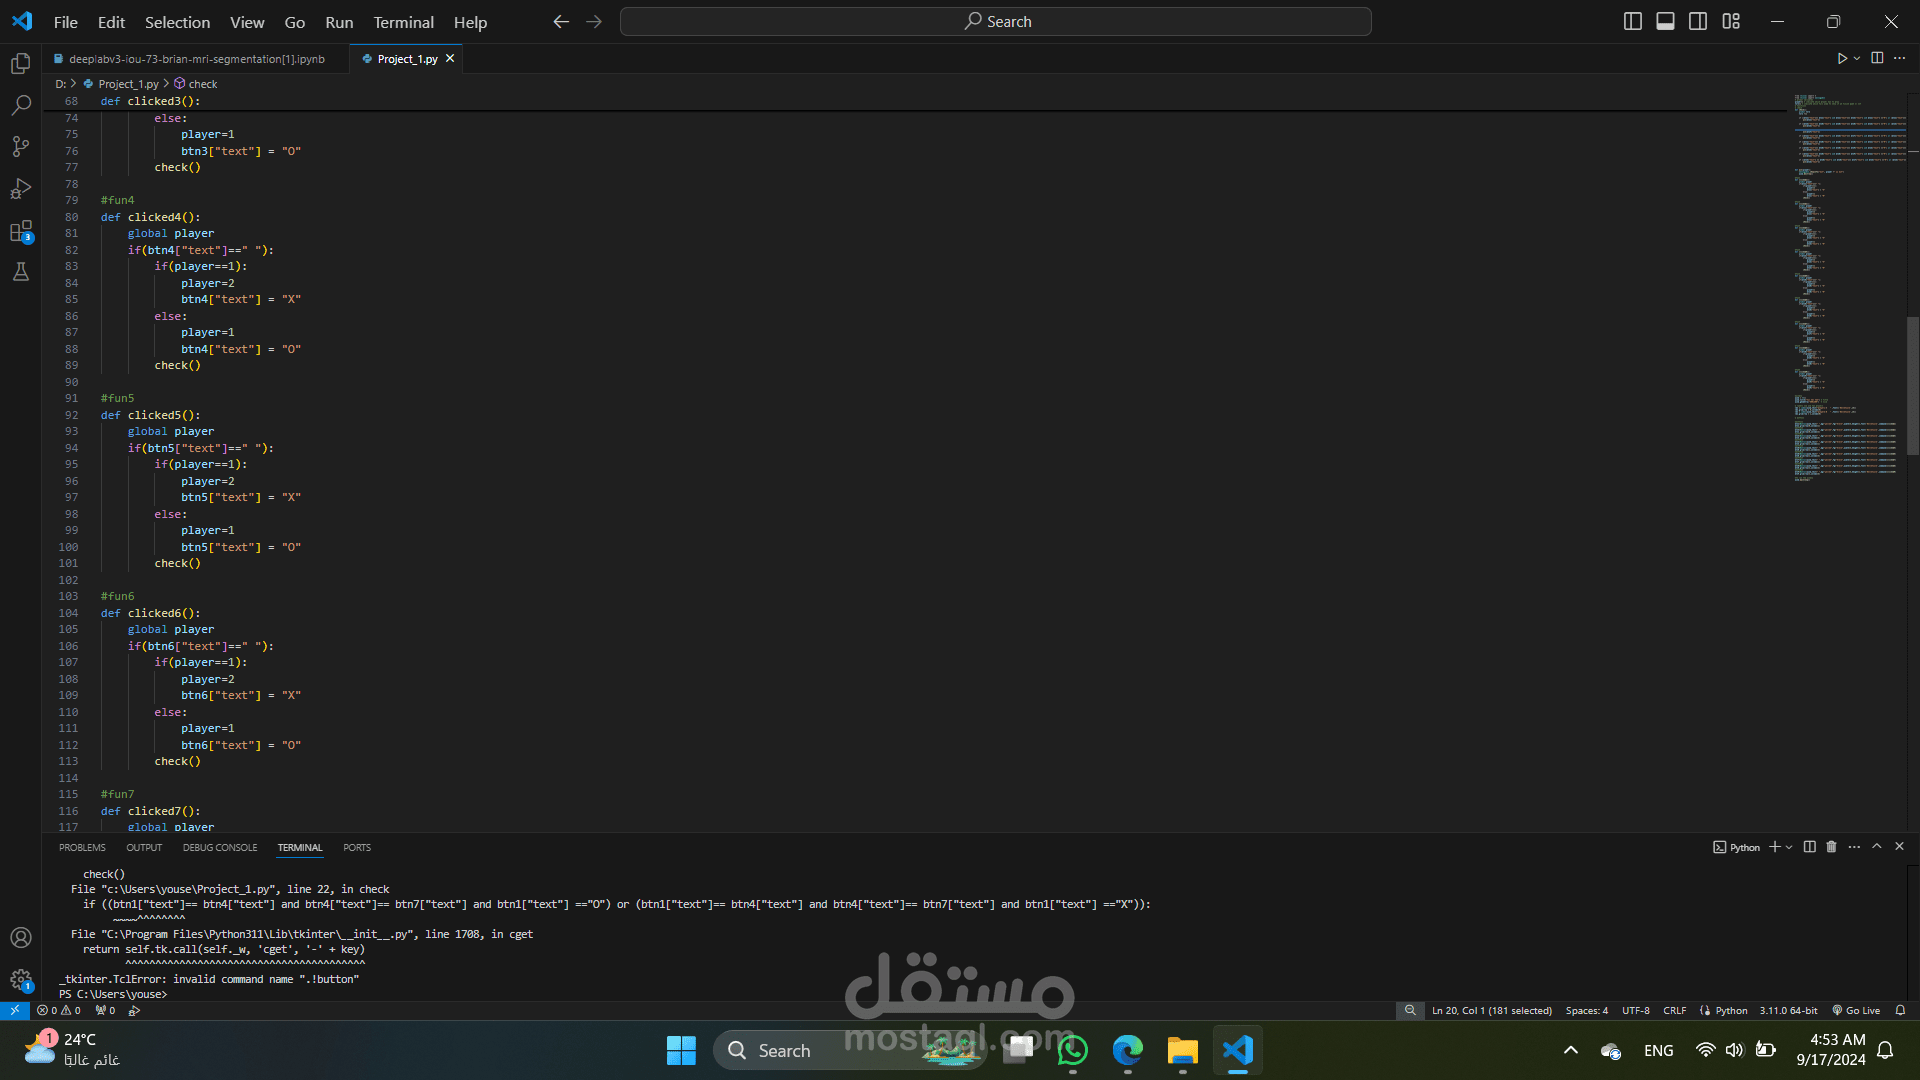
Task: Click Go Live in status bar
Action: pyautogui.click(x=1856, y=1011)
